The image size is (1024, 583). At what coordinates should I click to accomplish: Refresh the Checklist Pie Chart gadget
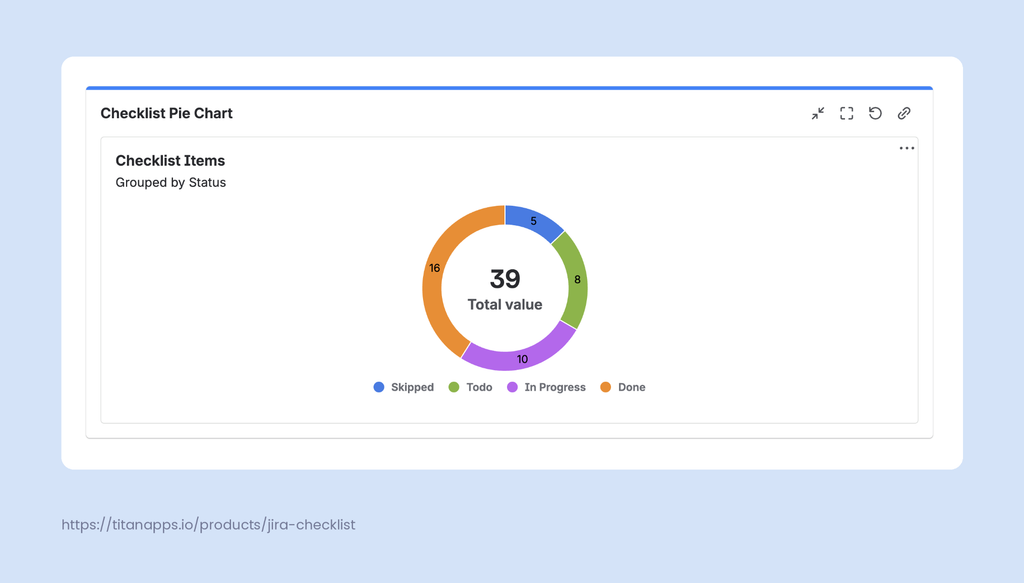tap(875, 114)
